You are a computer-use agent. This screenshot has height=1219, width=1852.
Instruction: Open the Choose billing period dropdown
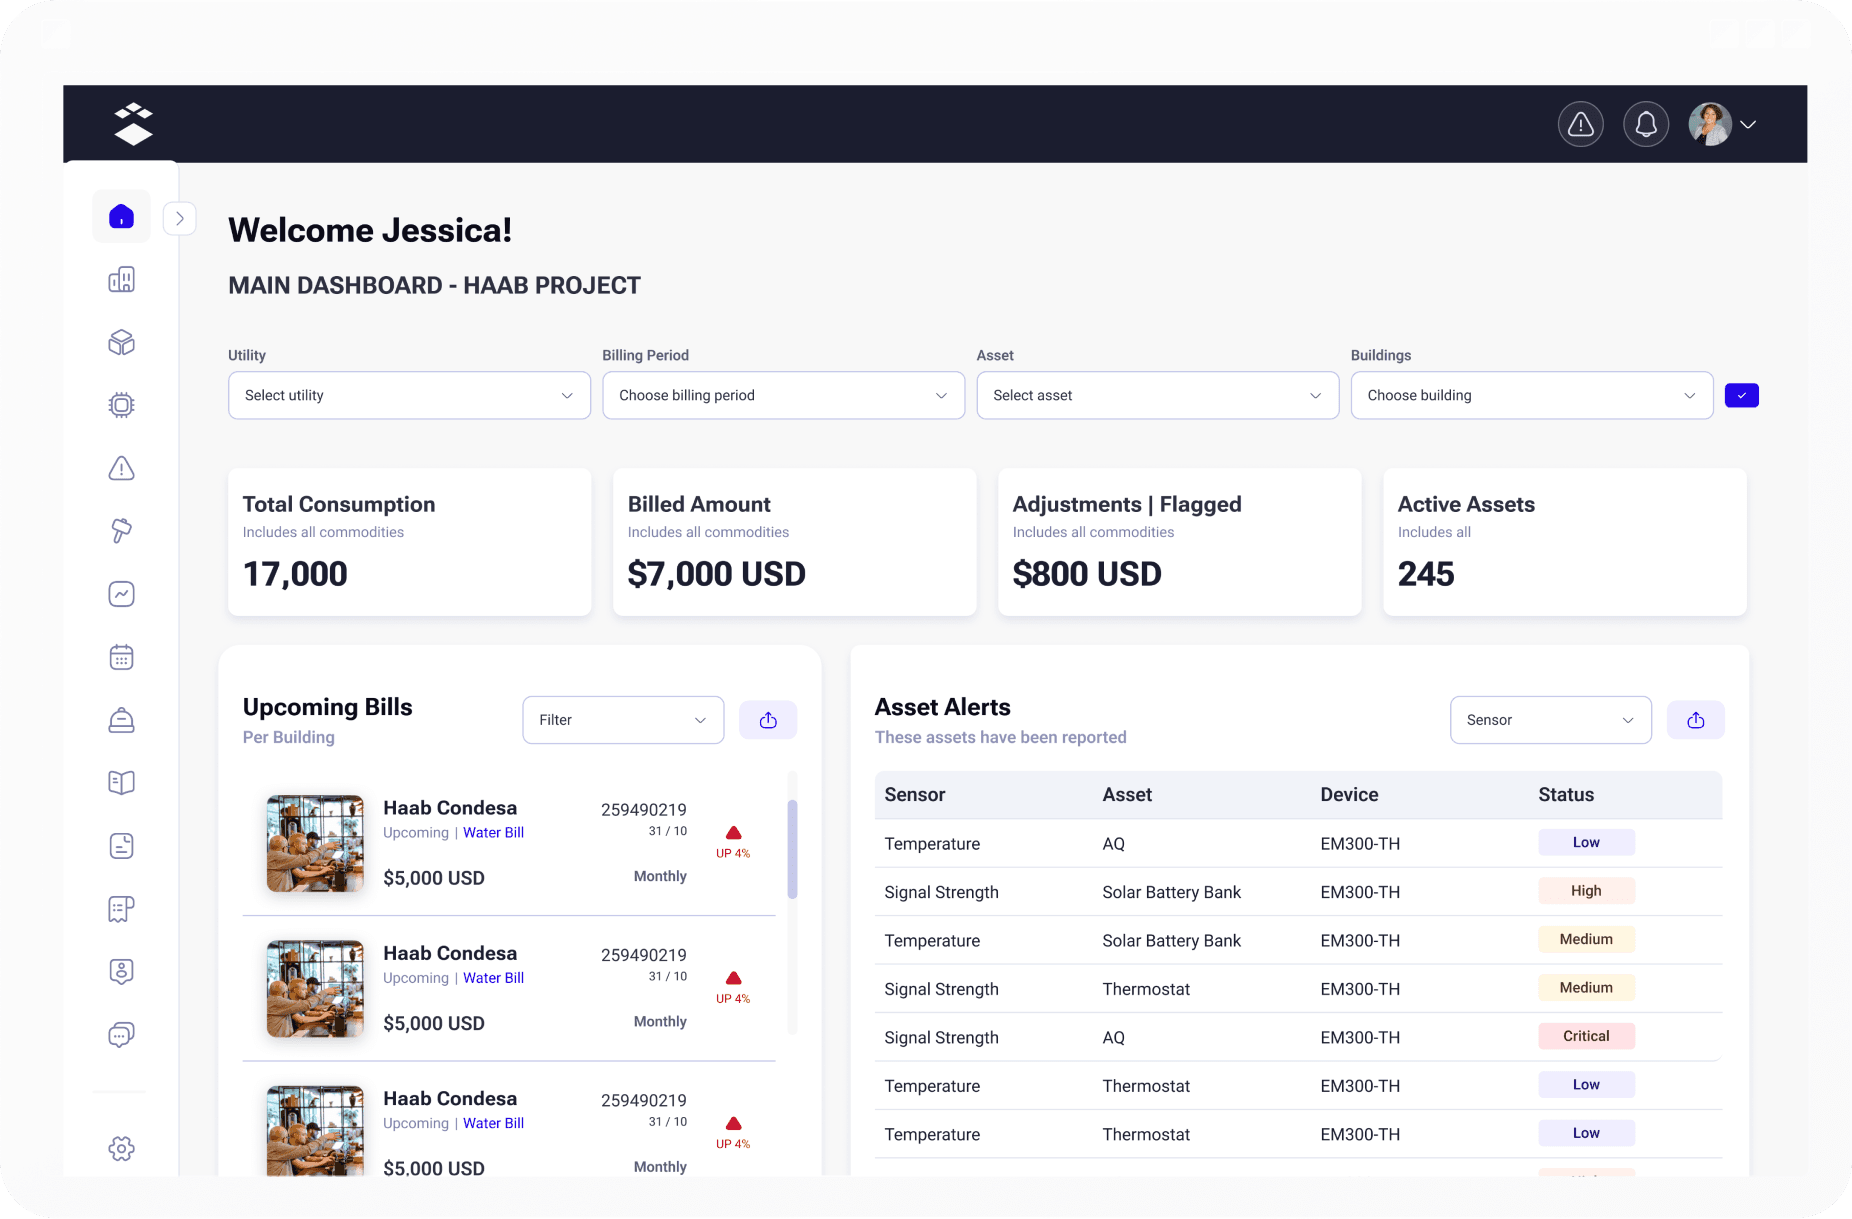point(783,396)
